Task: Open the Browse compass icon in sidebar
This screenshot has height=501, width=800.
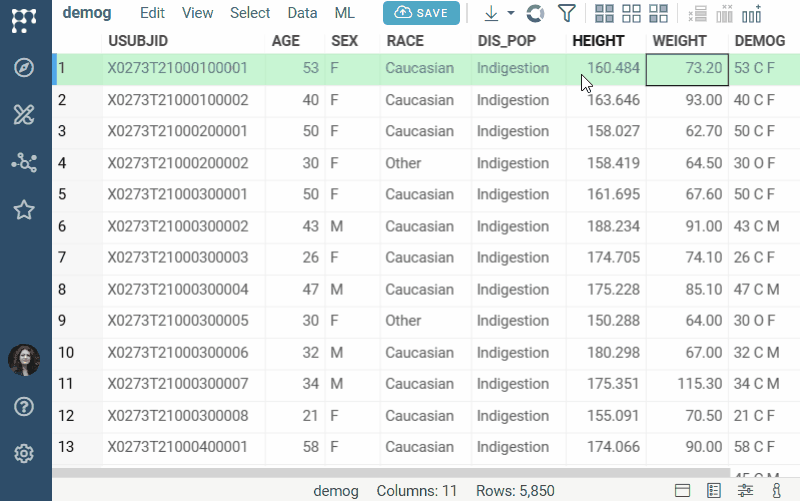Action: coord(25,67)
